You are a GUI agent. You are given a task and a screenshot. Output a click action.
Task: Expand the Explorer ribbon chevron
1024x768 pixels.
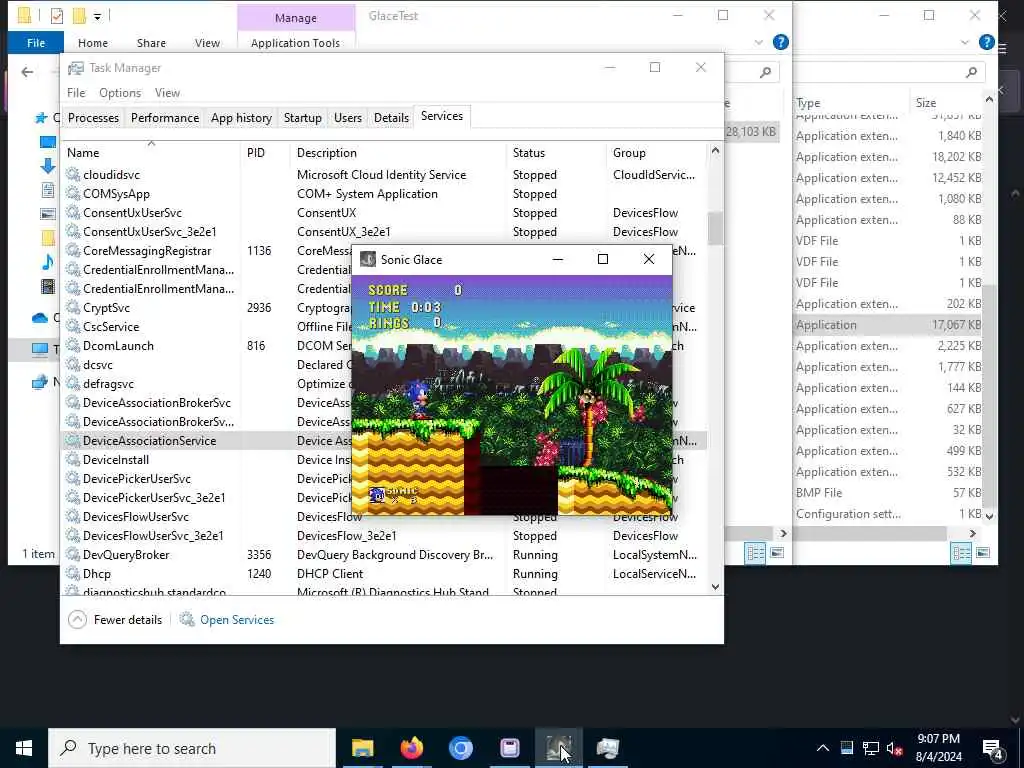(758, 42)
